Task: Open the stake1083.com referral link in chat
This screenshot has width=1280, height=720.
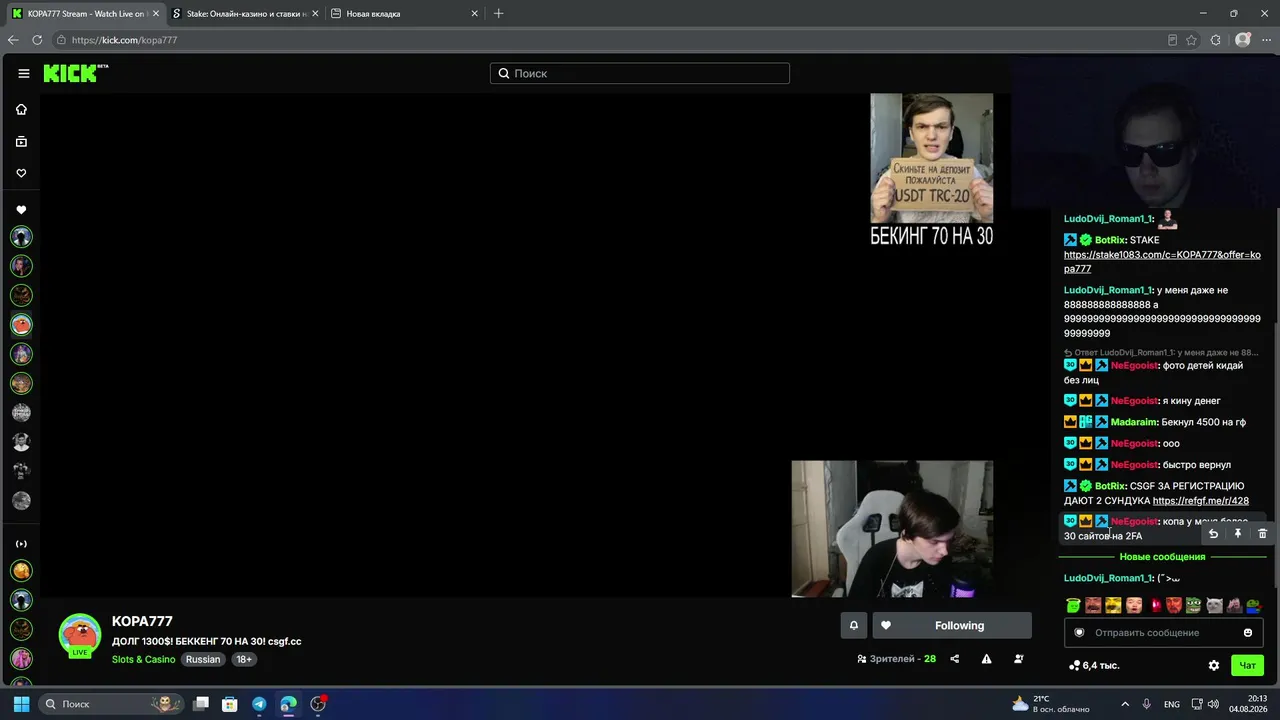Action: click(1162, 262)
